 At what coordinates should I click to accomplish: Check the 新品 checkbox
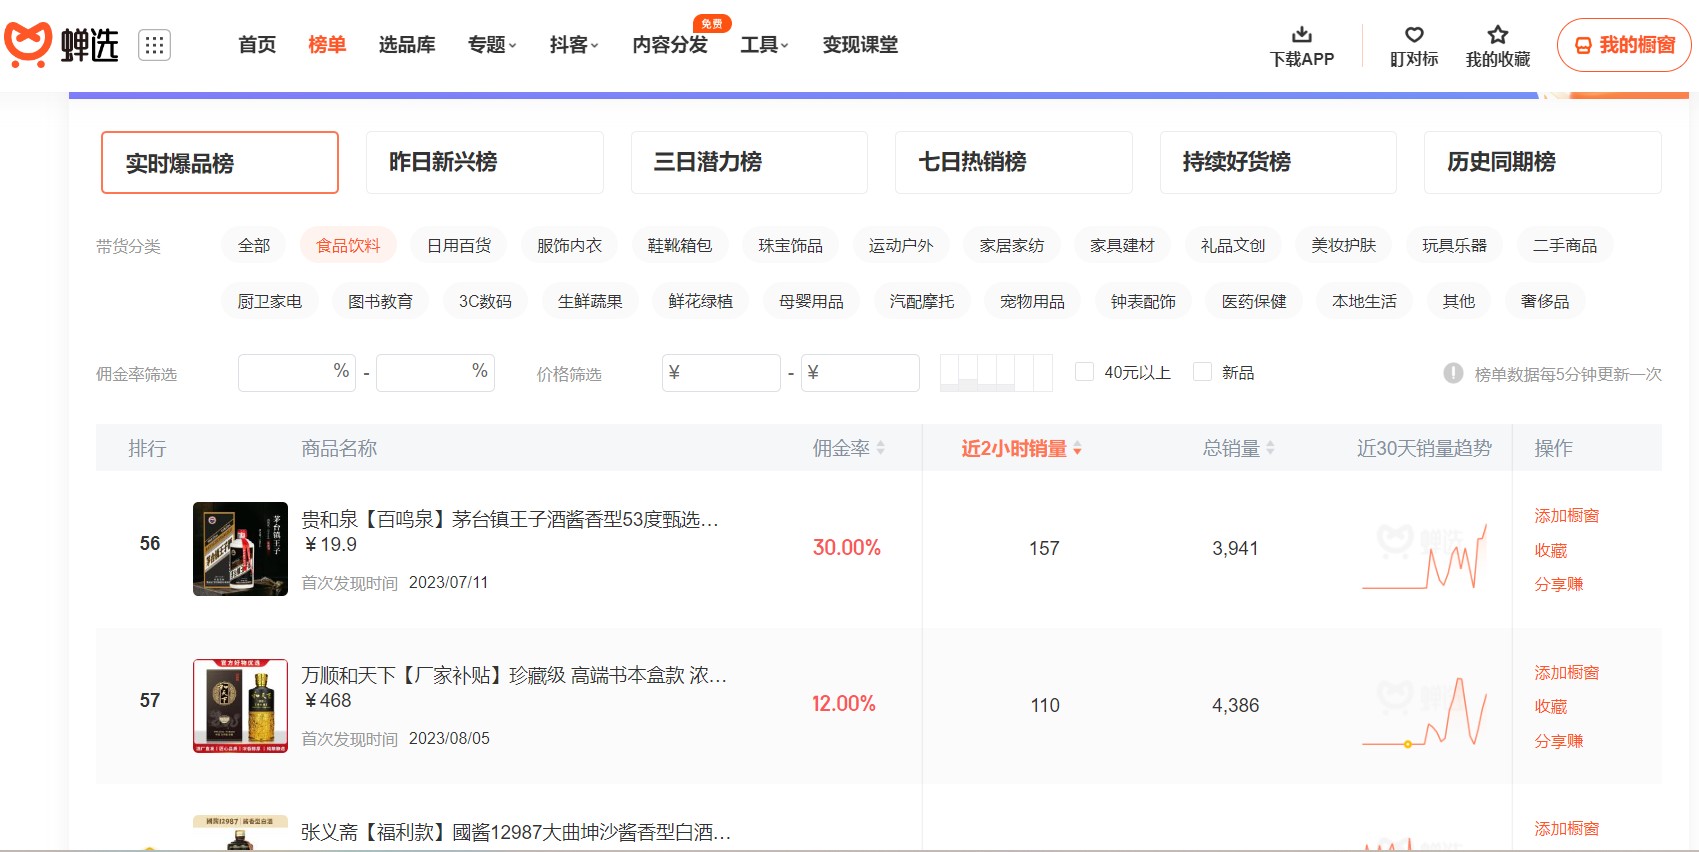tap(1203, 372)
